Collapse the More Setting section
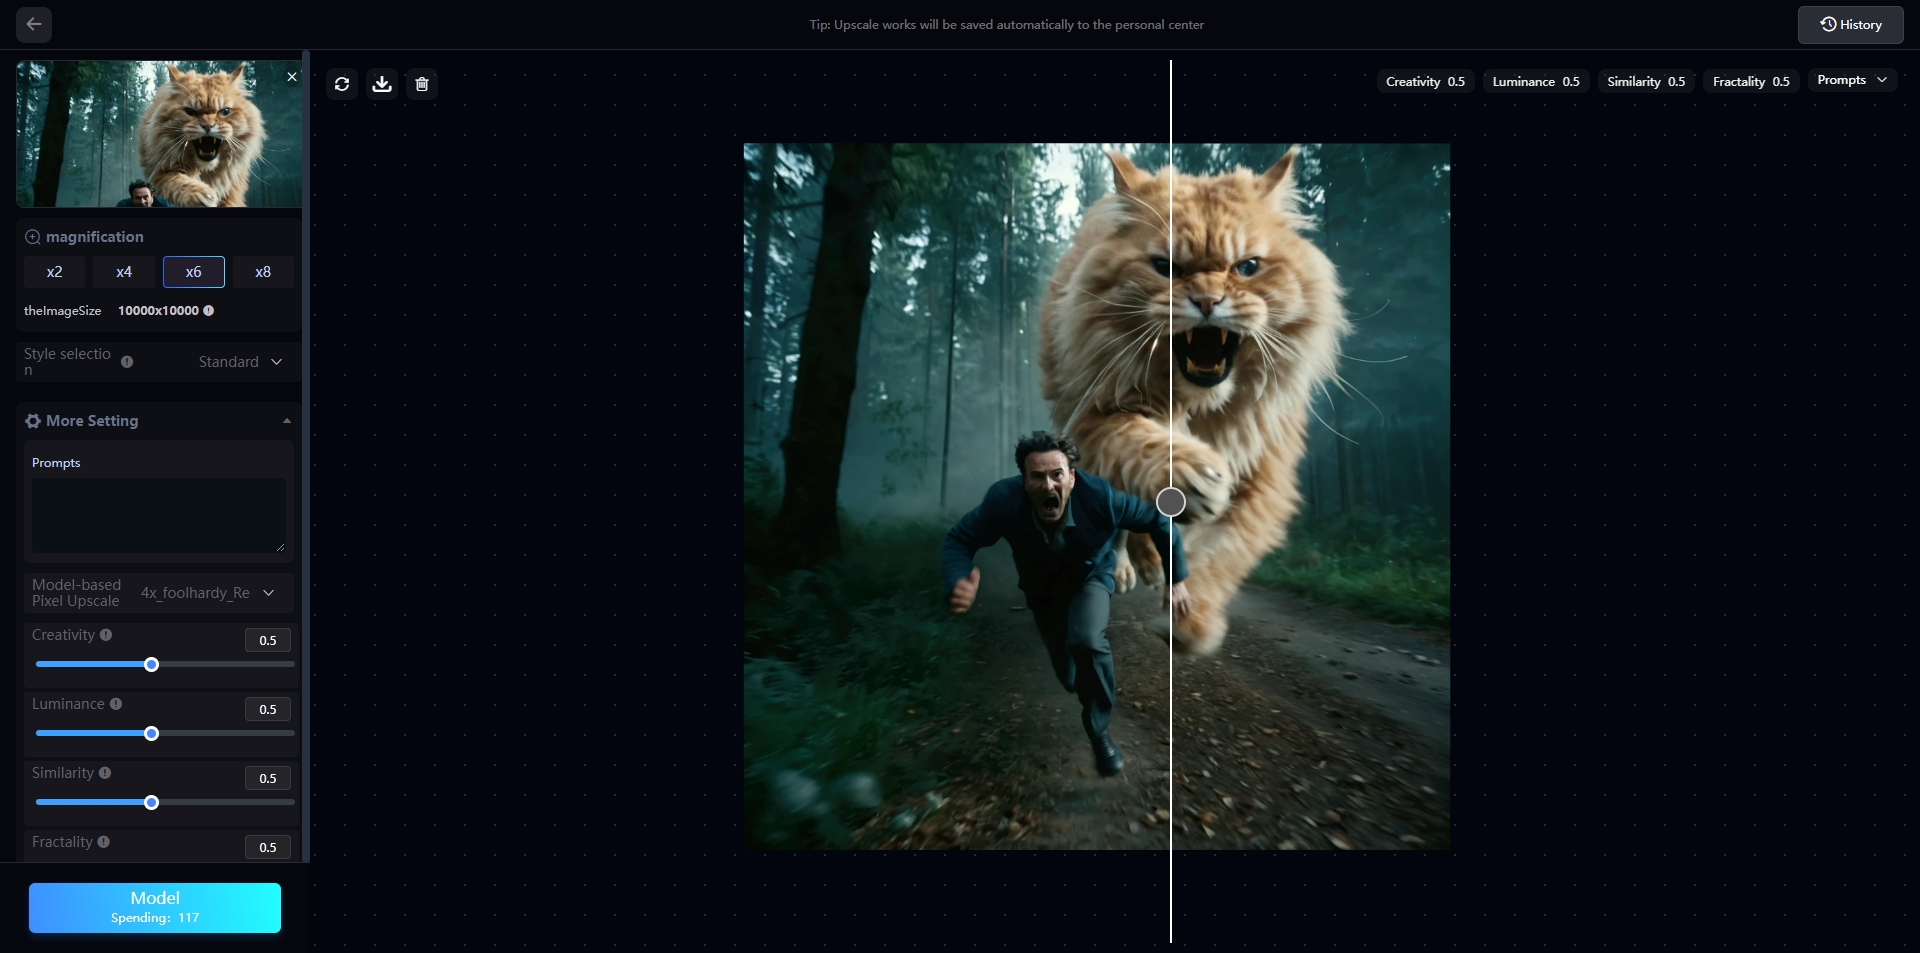 click(x=286, y=421)
